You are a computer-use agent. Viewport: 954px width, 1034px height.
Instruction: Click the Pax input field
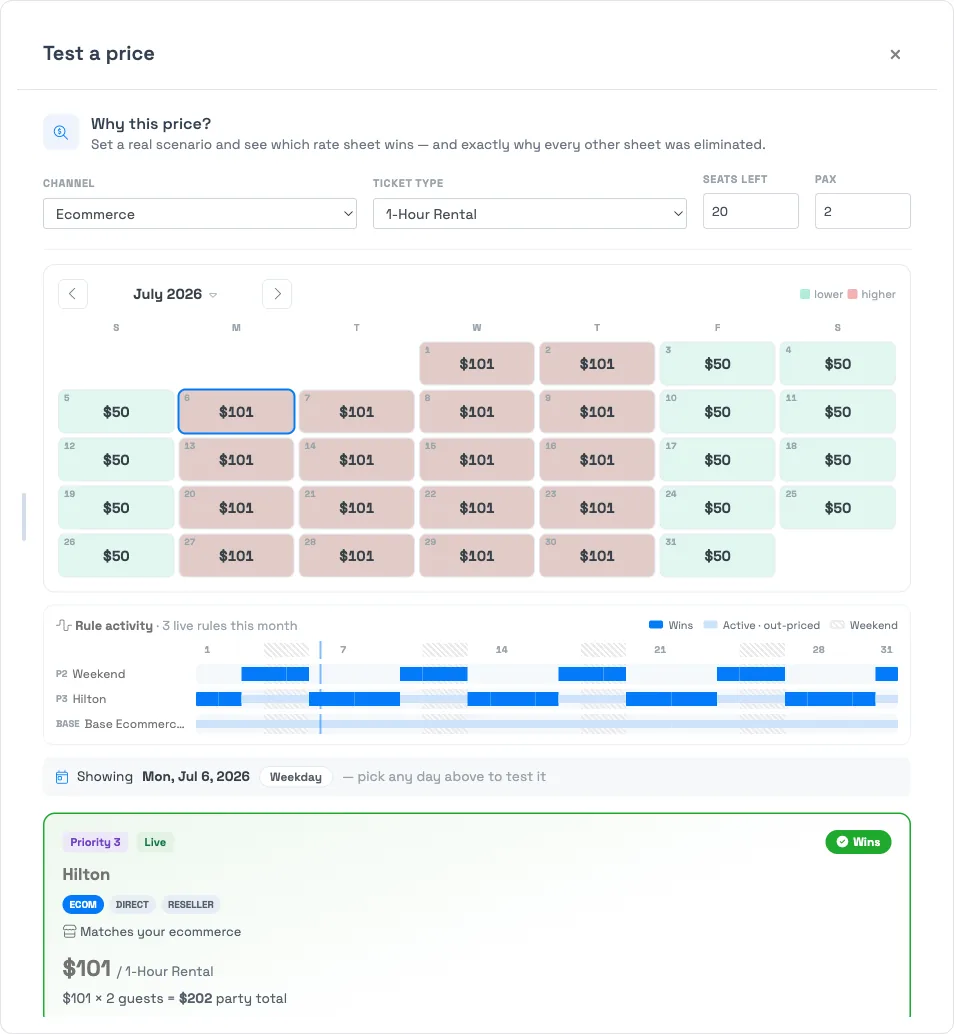(x=862, y=211)
